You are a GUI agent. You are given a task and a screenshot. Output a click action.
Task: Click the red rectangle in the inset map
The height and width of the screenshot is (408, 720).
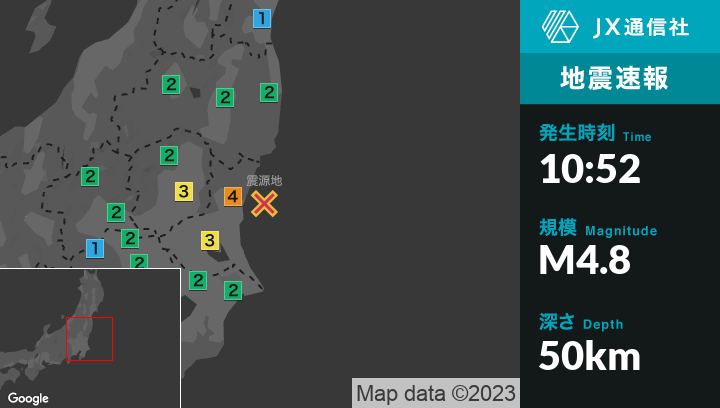coord(89,339)
